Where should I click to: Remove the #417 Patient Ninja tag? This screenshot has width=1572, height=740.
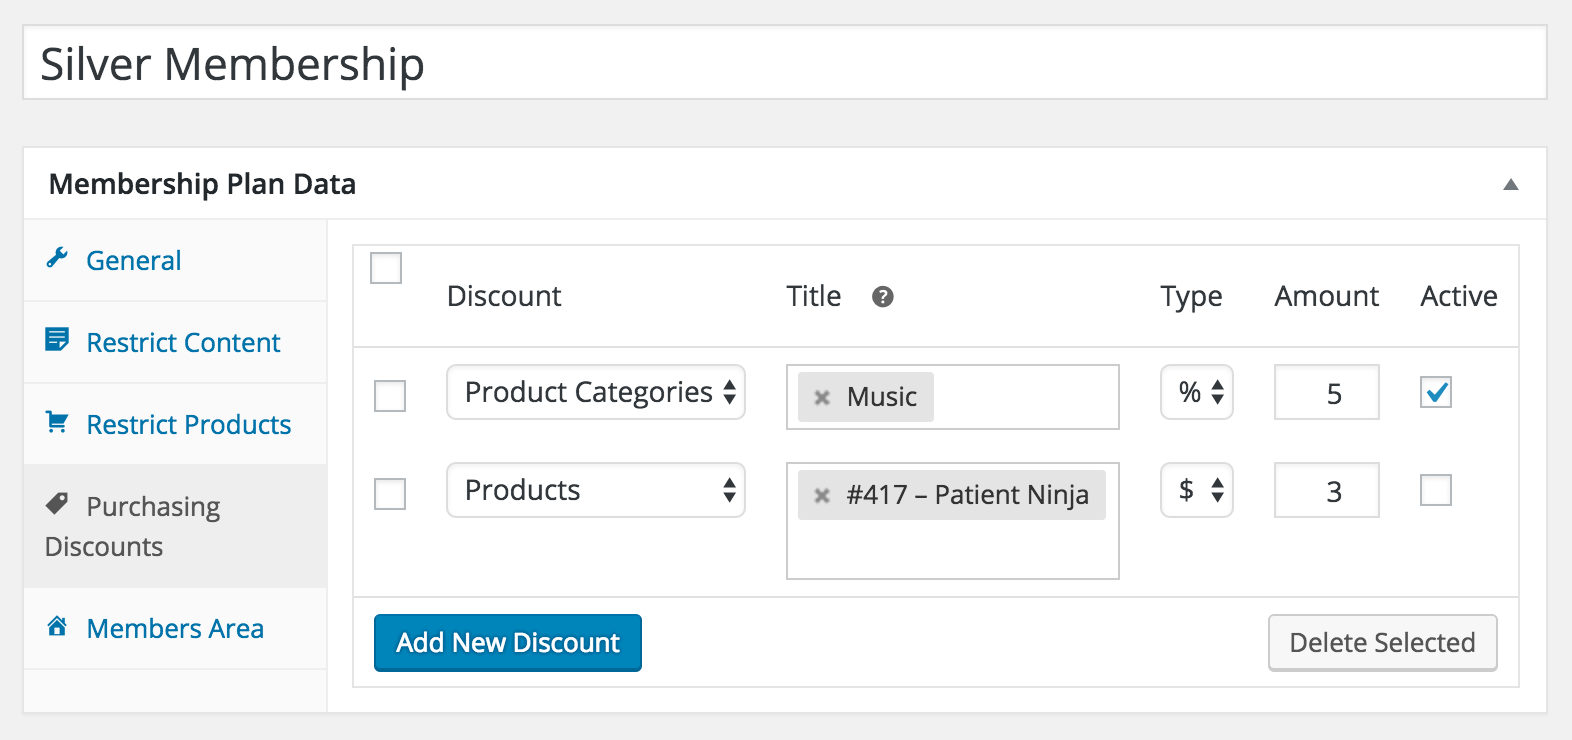click(822, 495)
